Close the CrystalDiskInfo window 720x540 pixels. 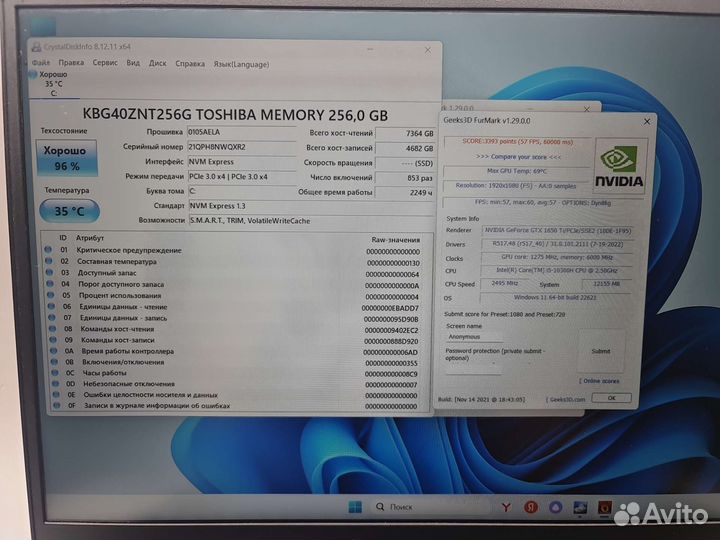[428, 49]
